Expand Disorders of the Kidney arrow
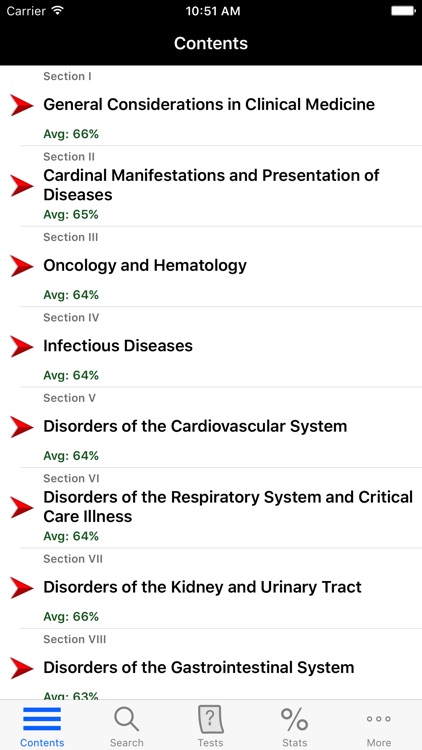Viewport: 422px width, 750px height. 22,587
